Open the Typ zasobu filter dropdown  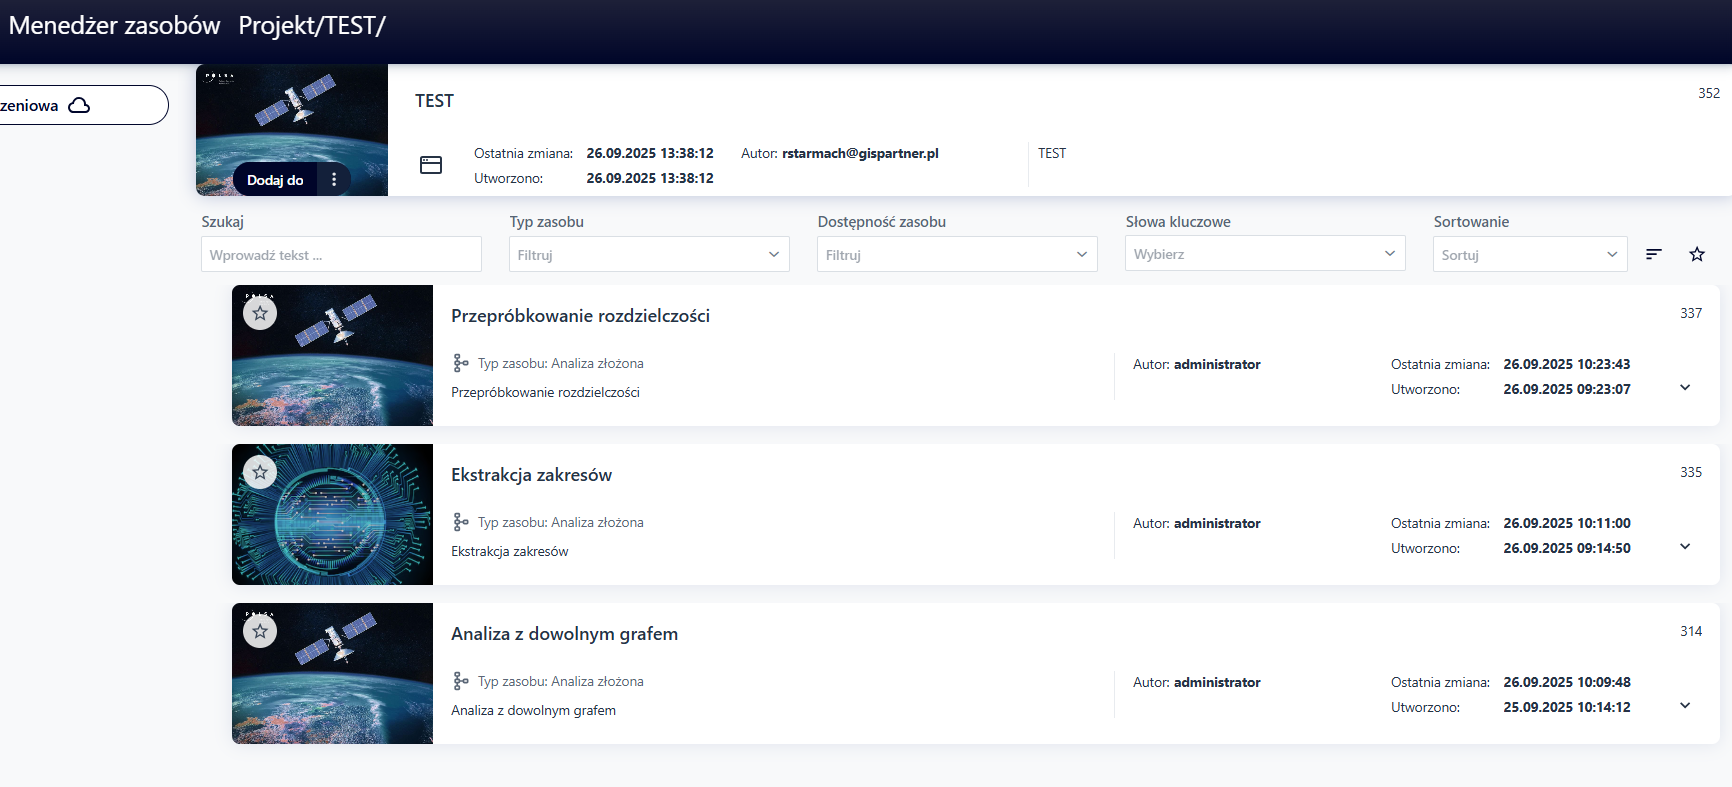coord(649,254)
